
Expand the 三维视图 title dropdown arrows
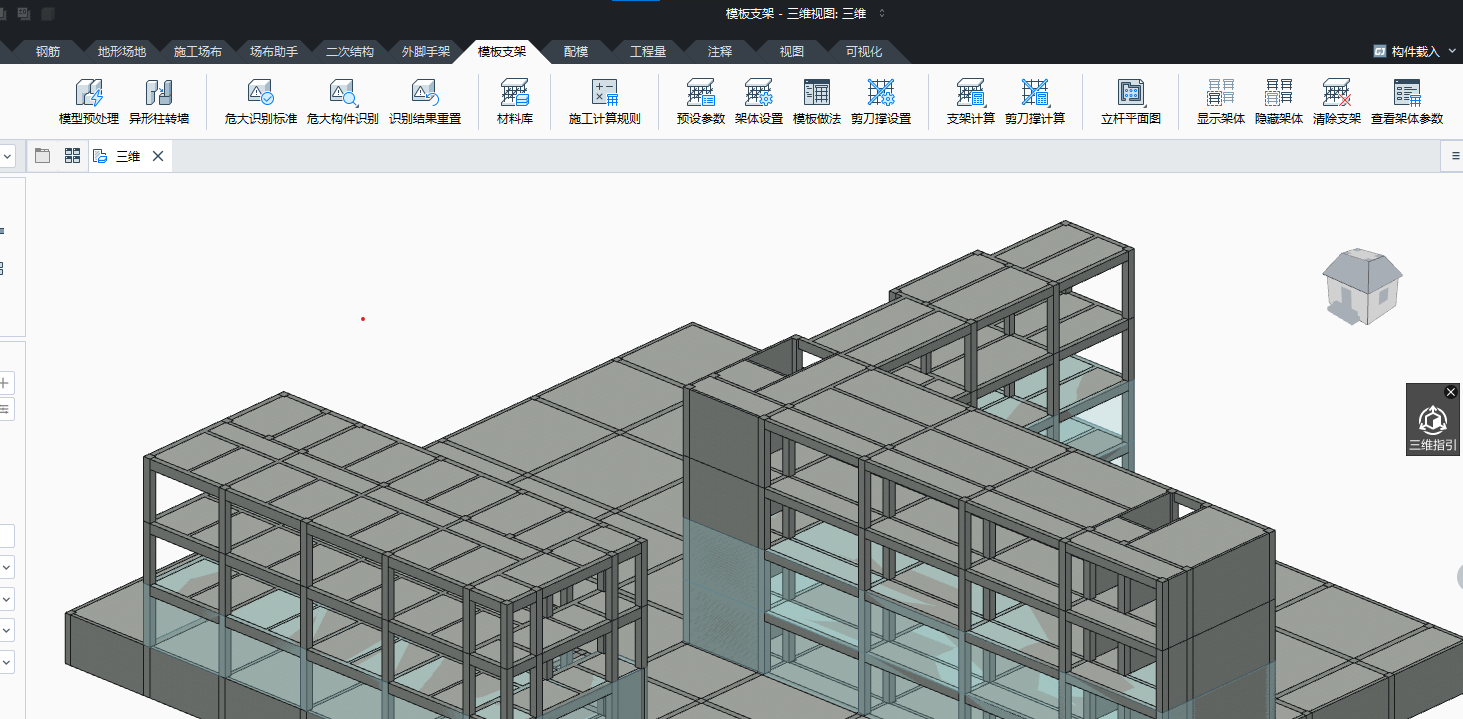coord(881,13)
